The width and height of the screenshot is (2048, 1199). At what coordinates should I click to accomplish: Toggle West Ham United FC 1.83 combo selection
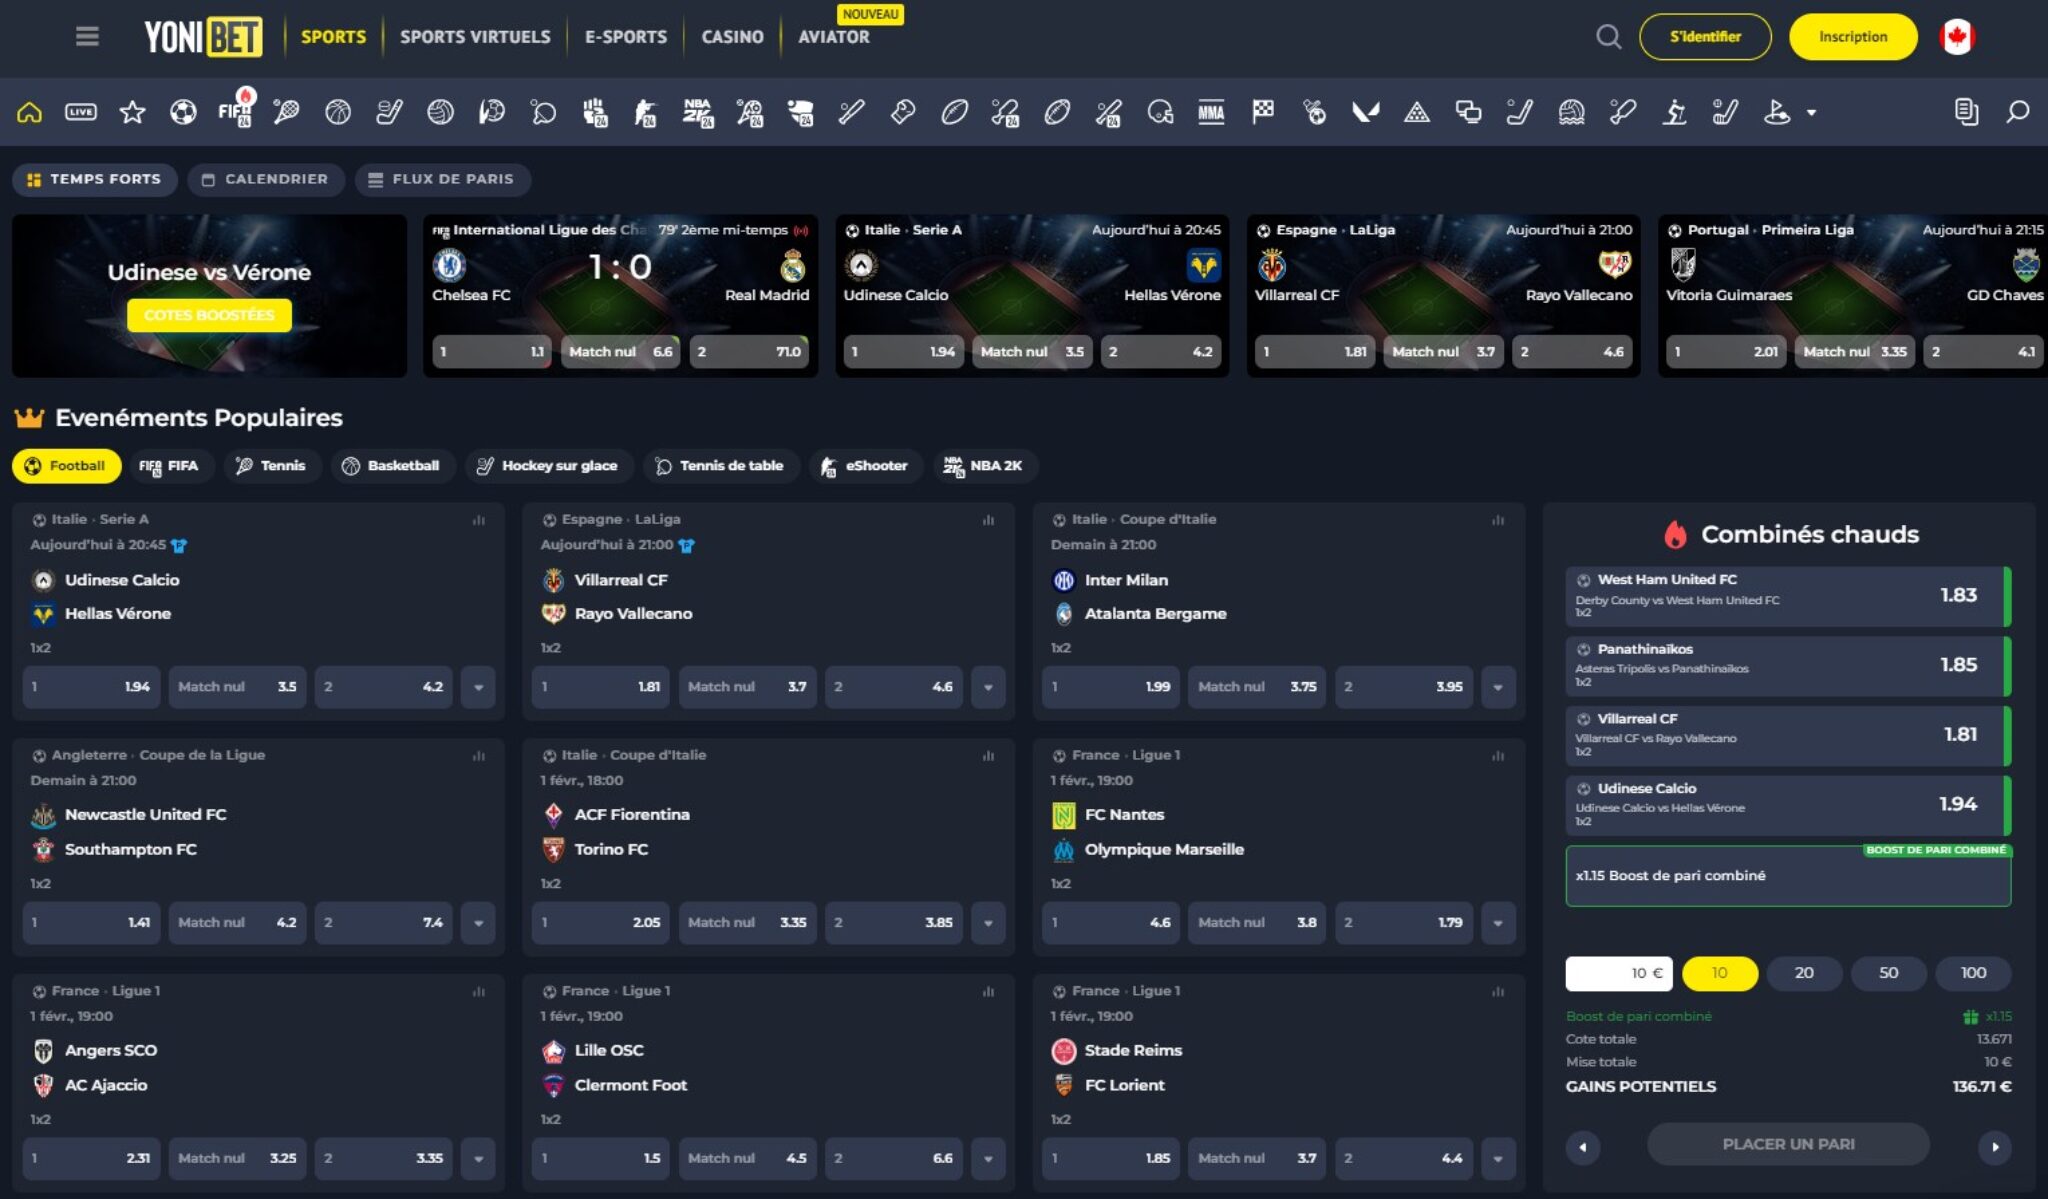point(1788,595)
